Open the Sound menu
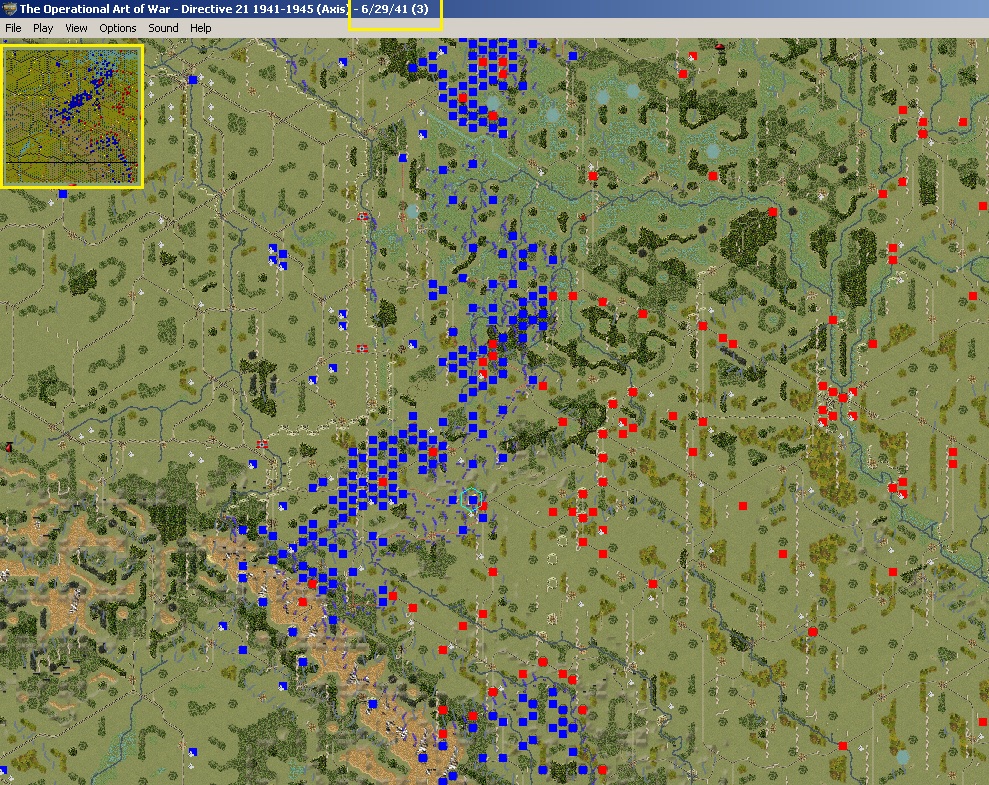Viewport: 989px width, 785px height. coord(163,28)
